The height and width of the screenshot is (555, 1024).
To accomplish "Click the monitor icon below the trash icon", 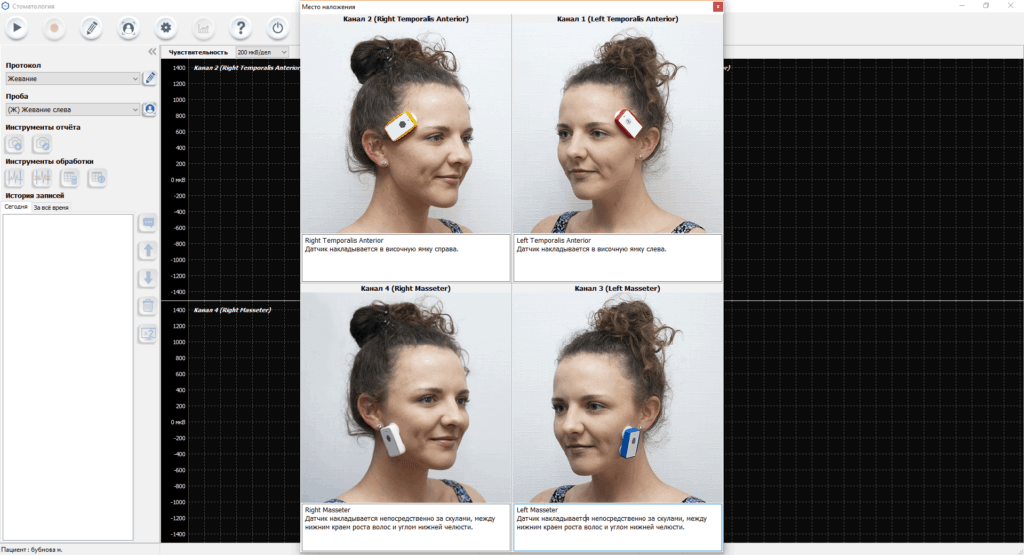I will 148,334.
